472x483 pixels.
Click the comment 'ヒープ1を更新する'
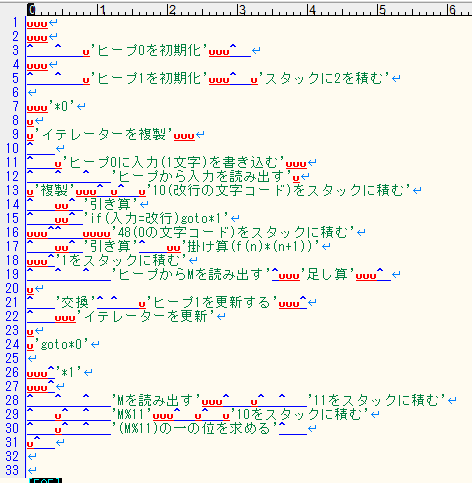coord(212,303)
